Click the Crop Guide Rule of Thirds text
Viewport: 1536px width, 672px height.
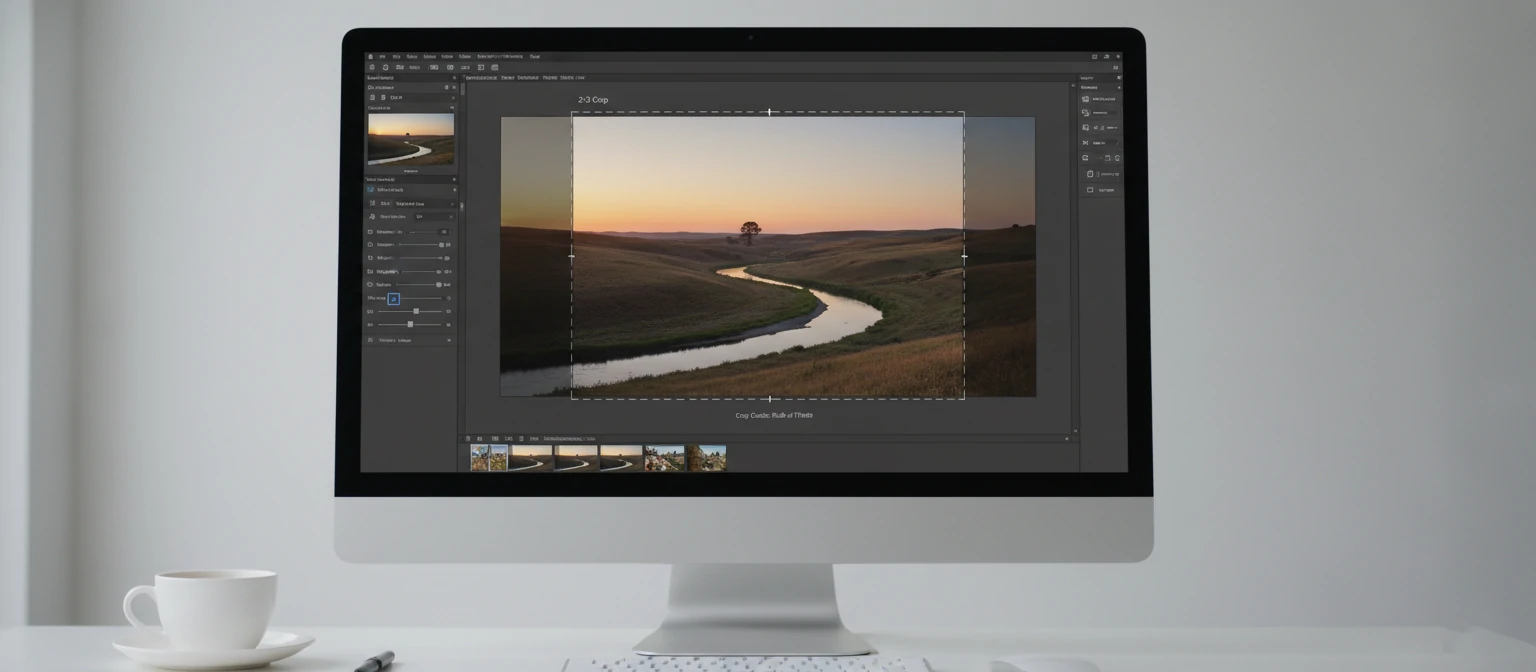pos(774,413)
